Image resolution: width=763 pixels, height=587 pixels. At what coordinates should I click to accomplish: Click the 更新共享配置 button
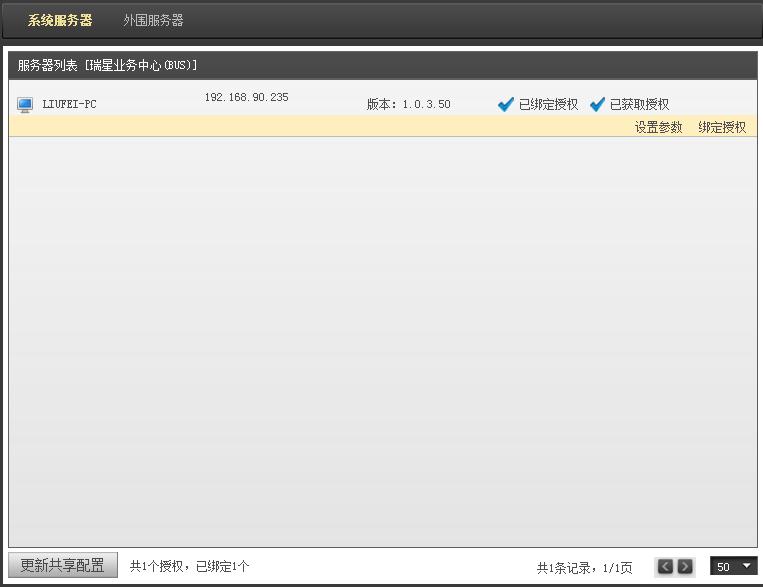[63, 565]
